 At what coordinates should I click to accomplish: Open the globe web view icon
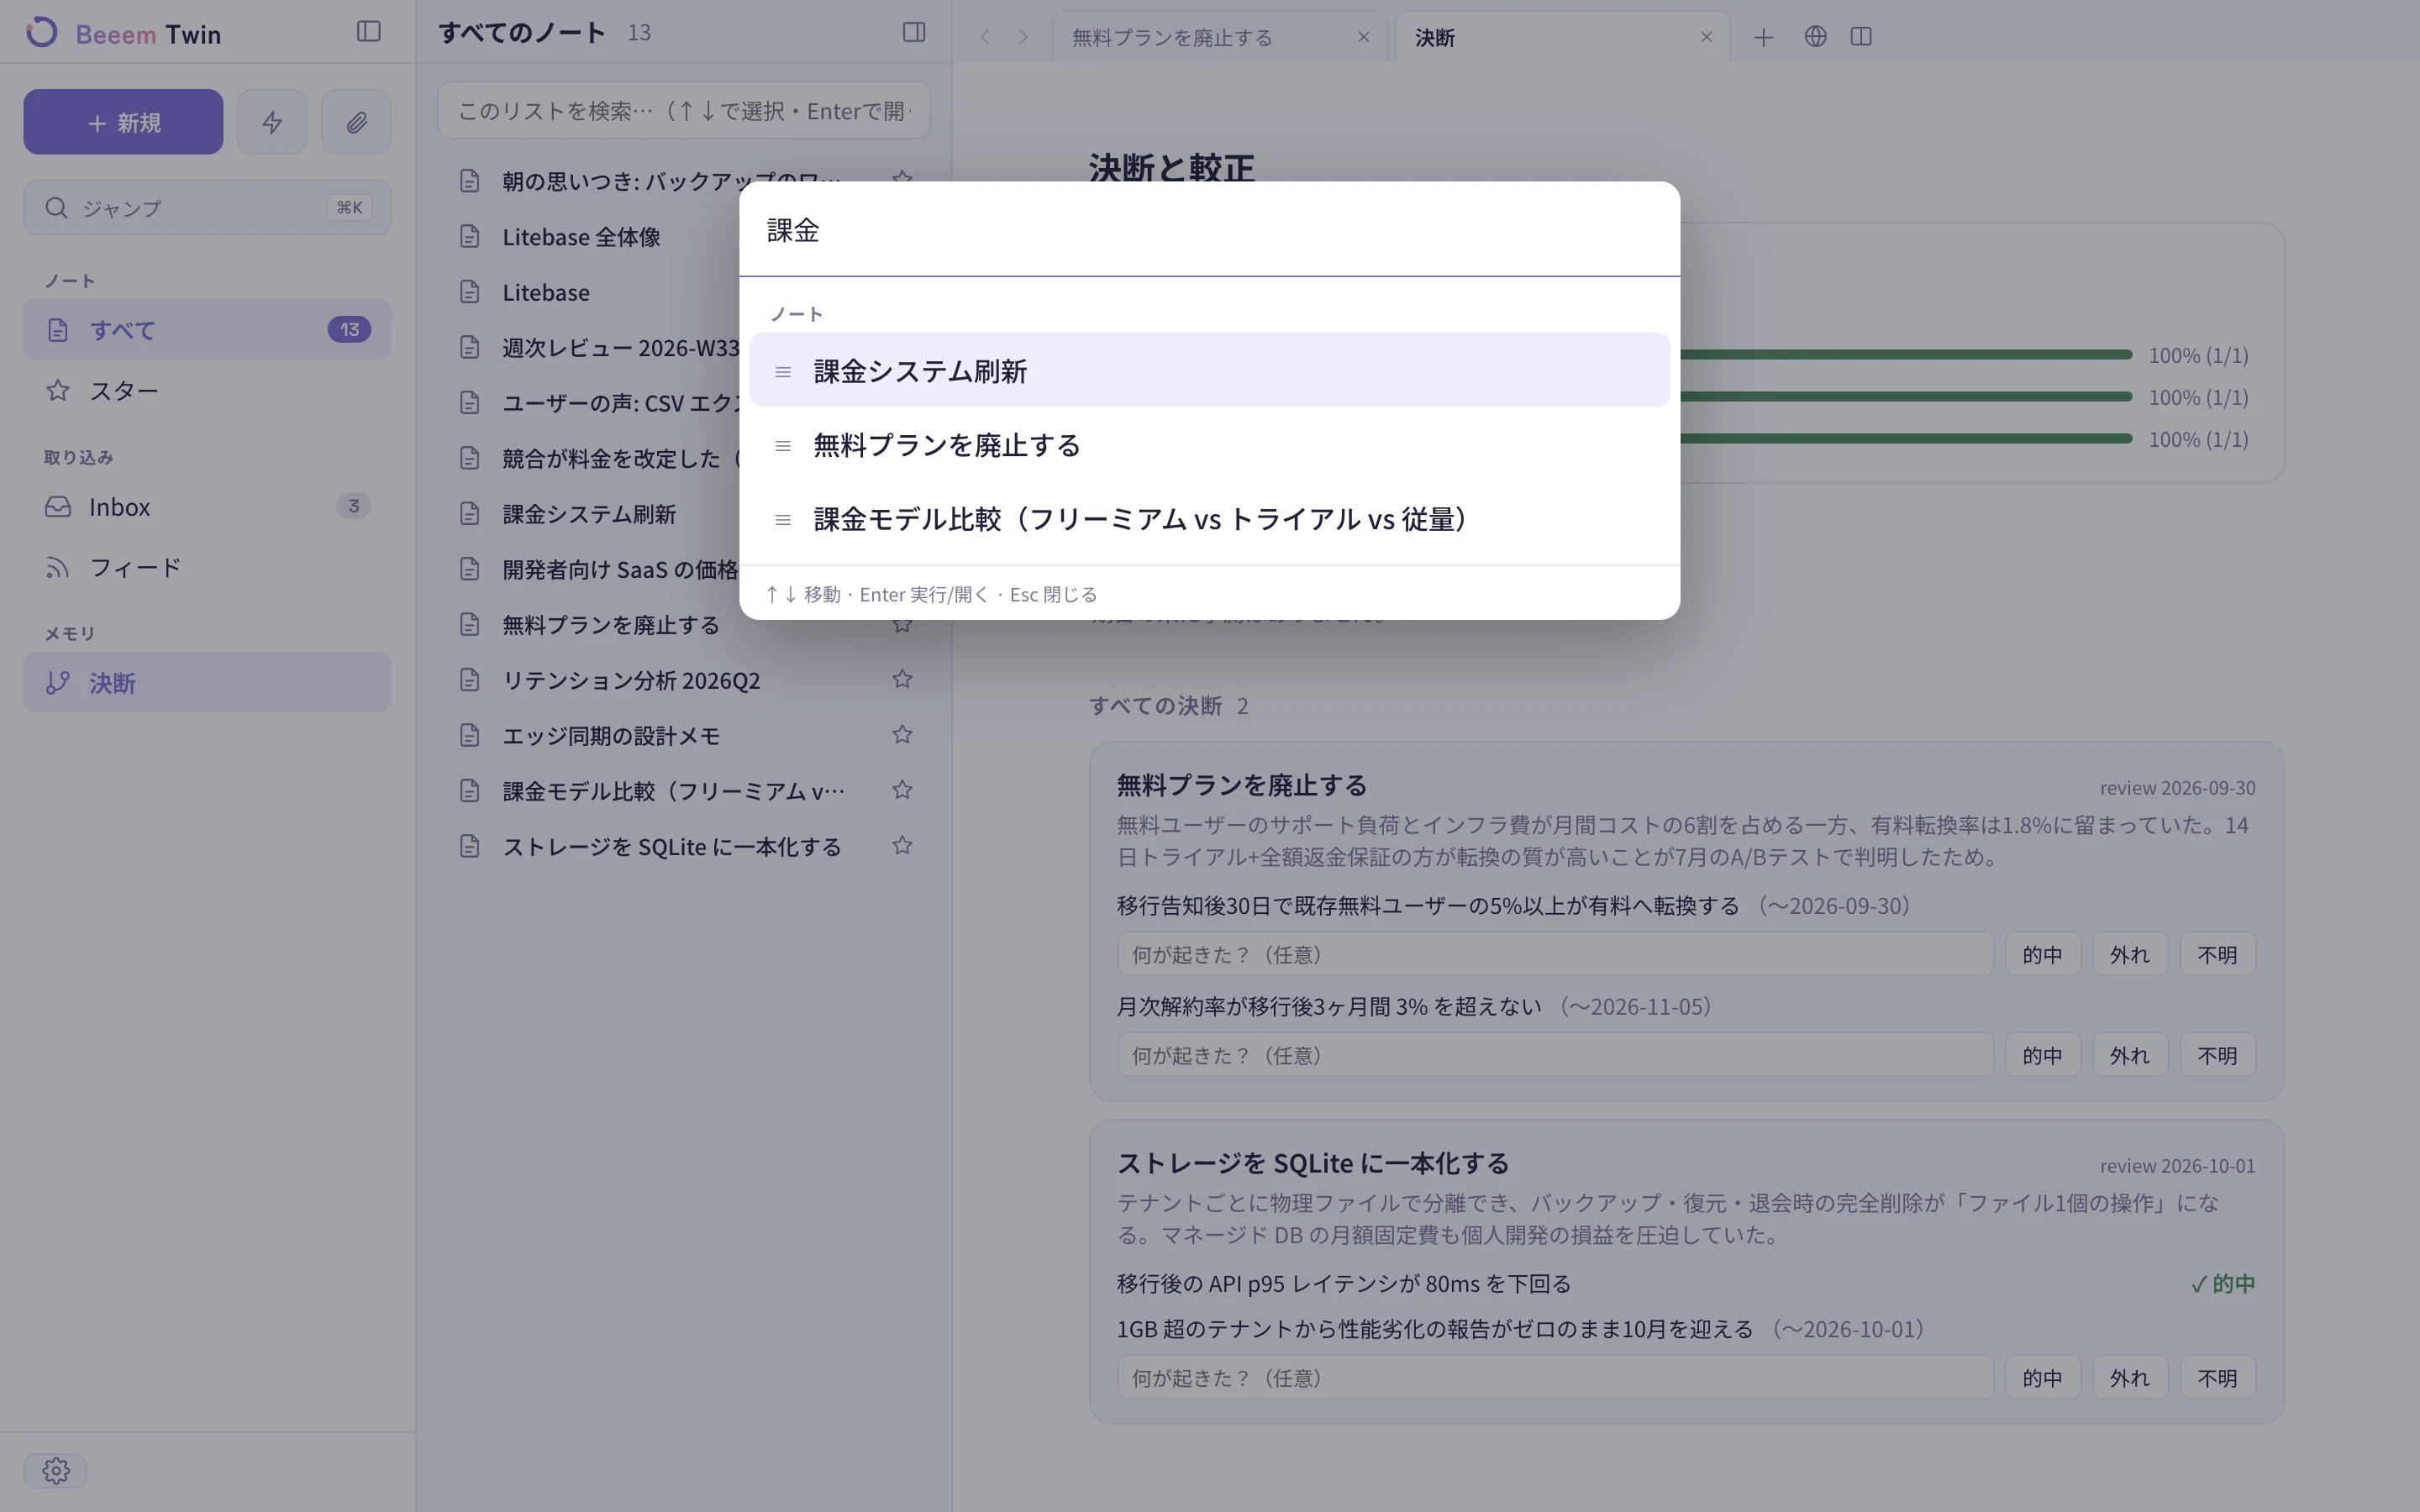(1815, 36)
